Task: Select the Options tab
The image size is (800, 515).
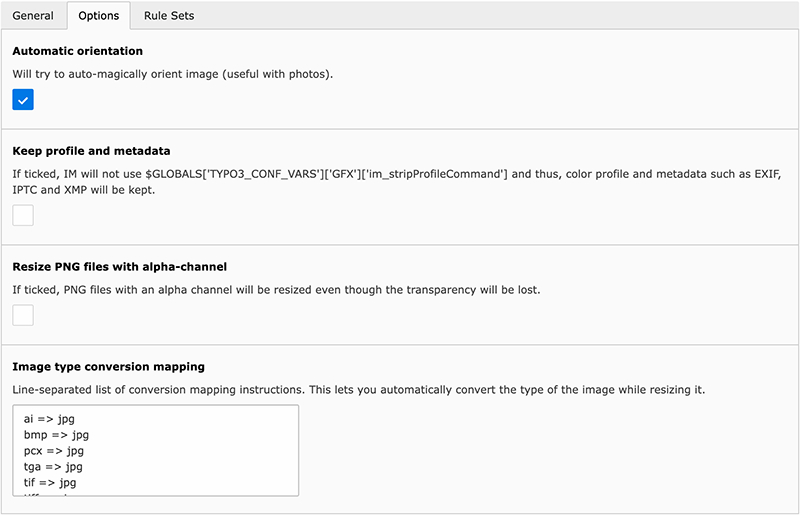Action: pyautogui.click(x=99, y=15)
